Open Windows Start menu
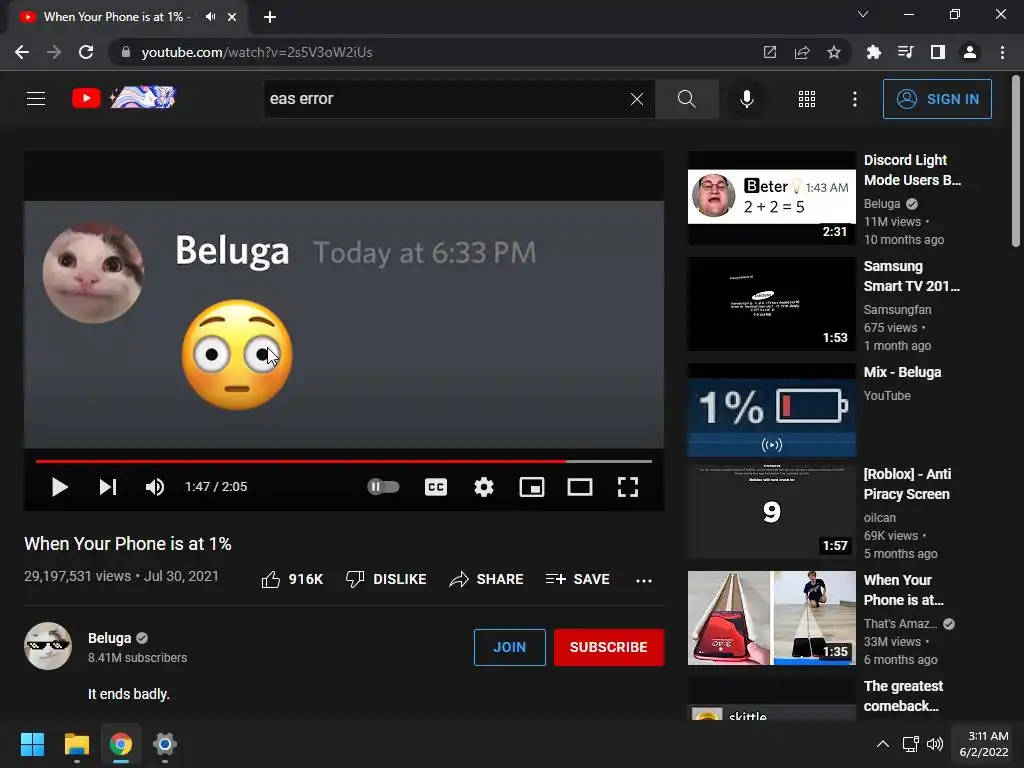 click(x=32, y=744)
